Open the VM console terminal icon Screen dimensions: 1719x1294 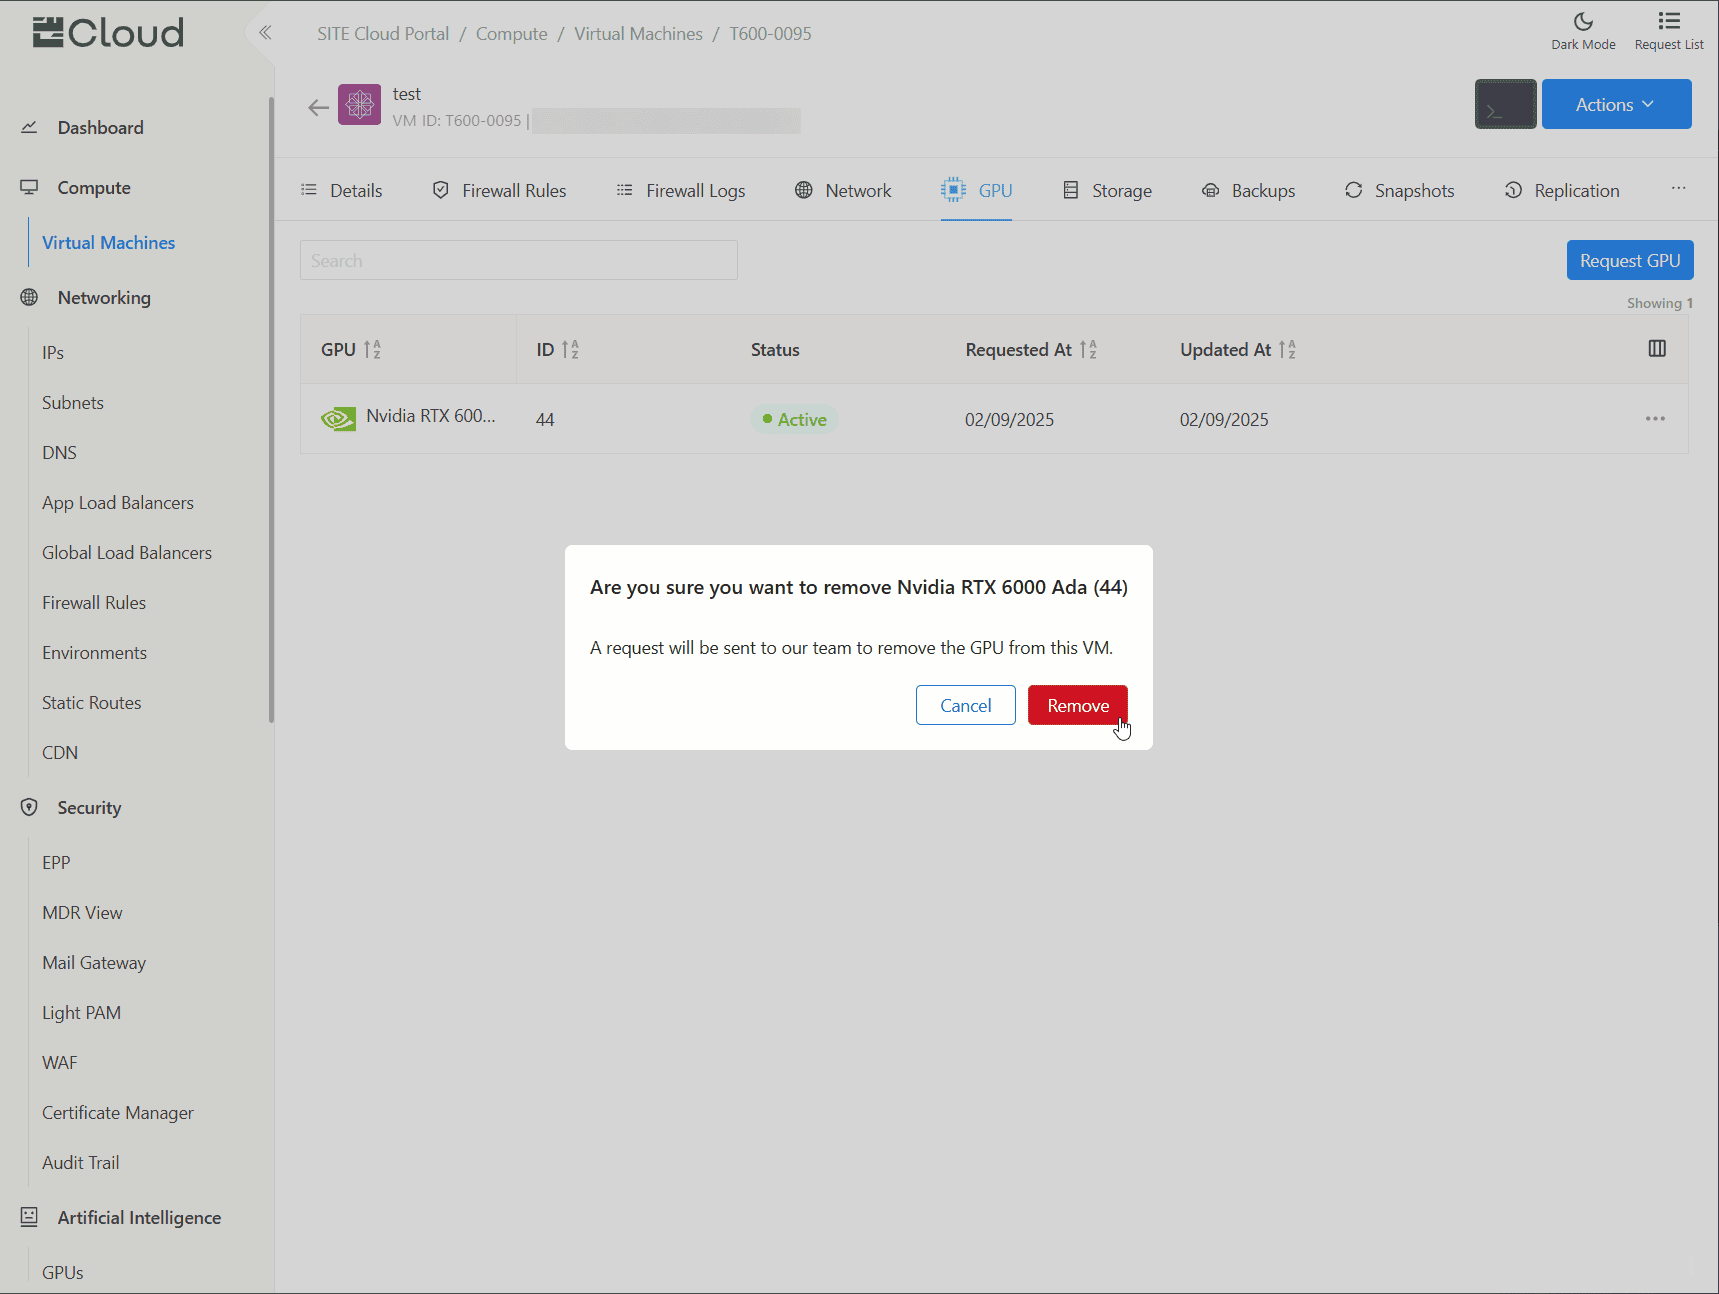[1505, 104]
